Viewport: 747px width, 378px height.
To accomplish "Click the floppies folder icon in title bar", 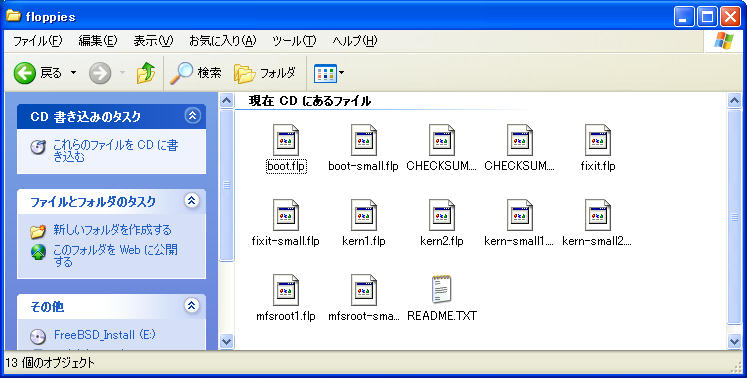I will click(x=13, y=16).
